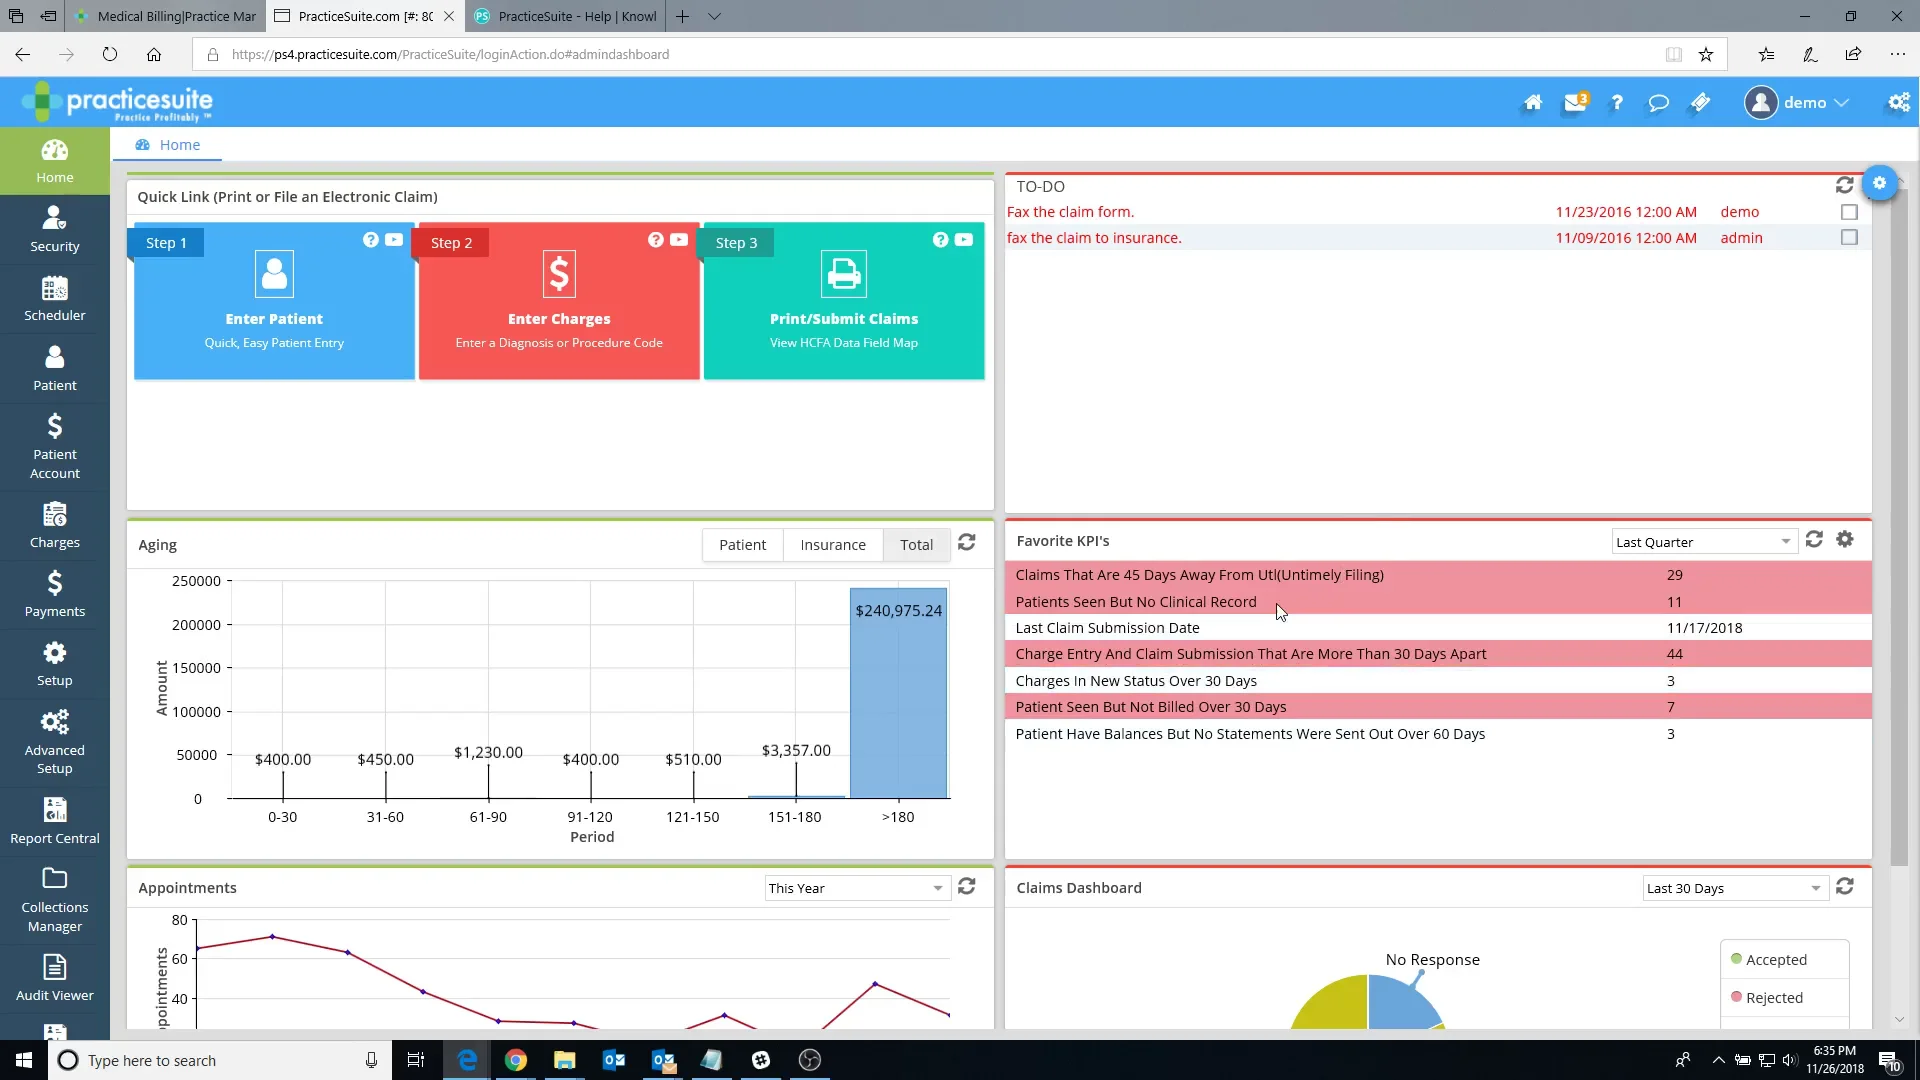Screen dimensions: 1920x1080
Task: Open the Last Quarter KPI dropdown
Action: click(1705, 541)
